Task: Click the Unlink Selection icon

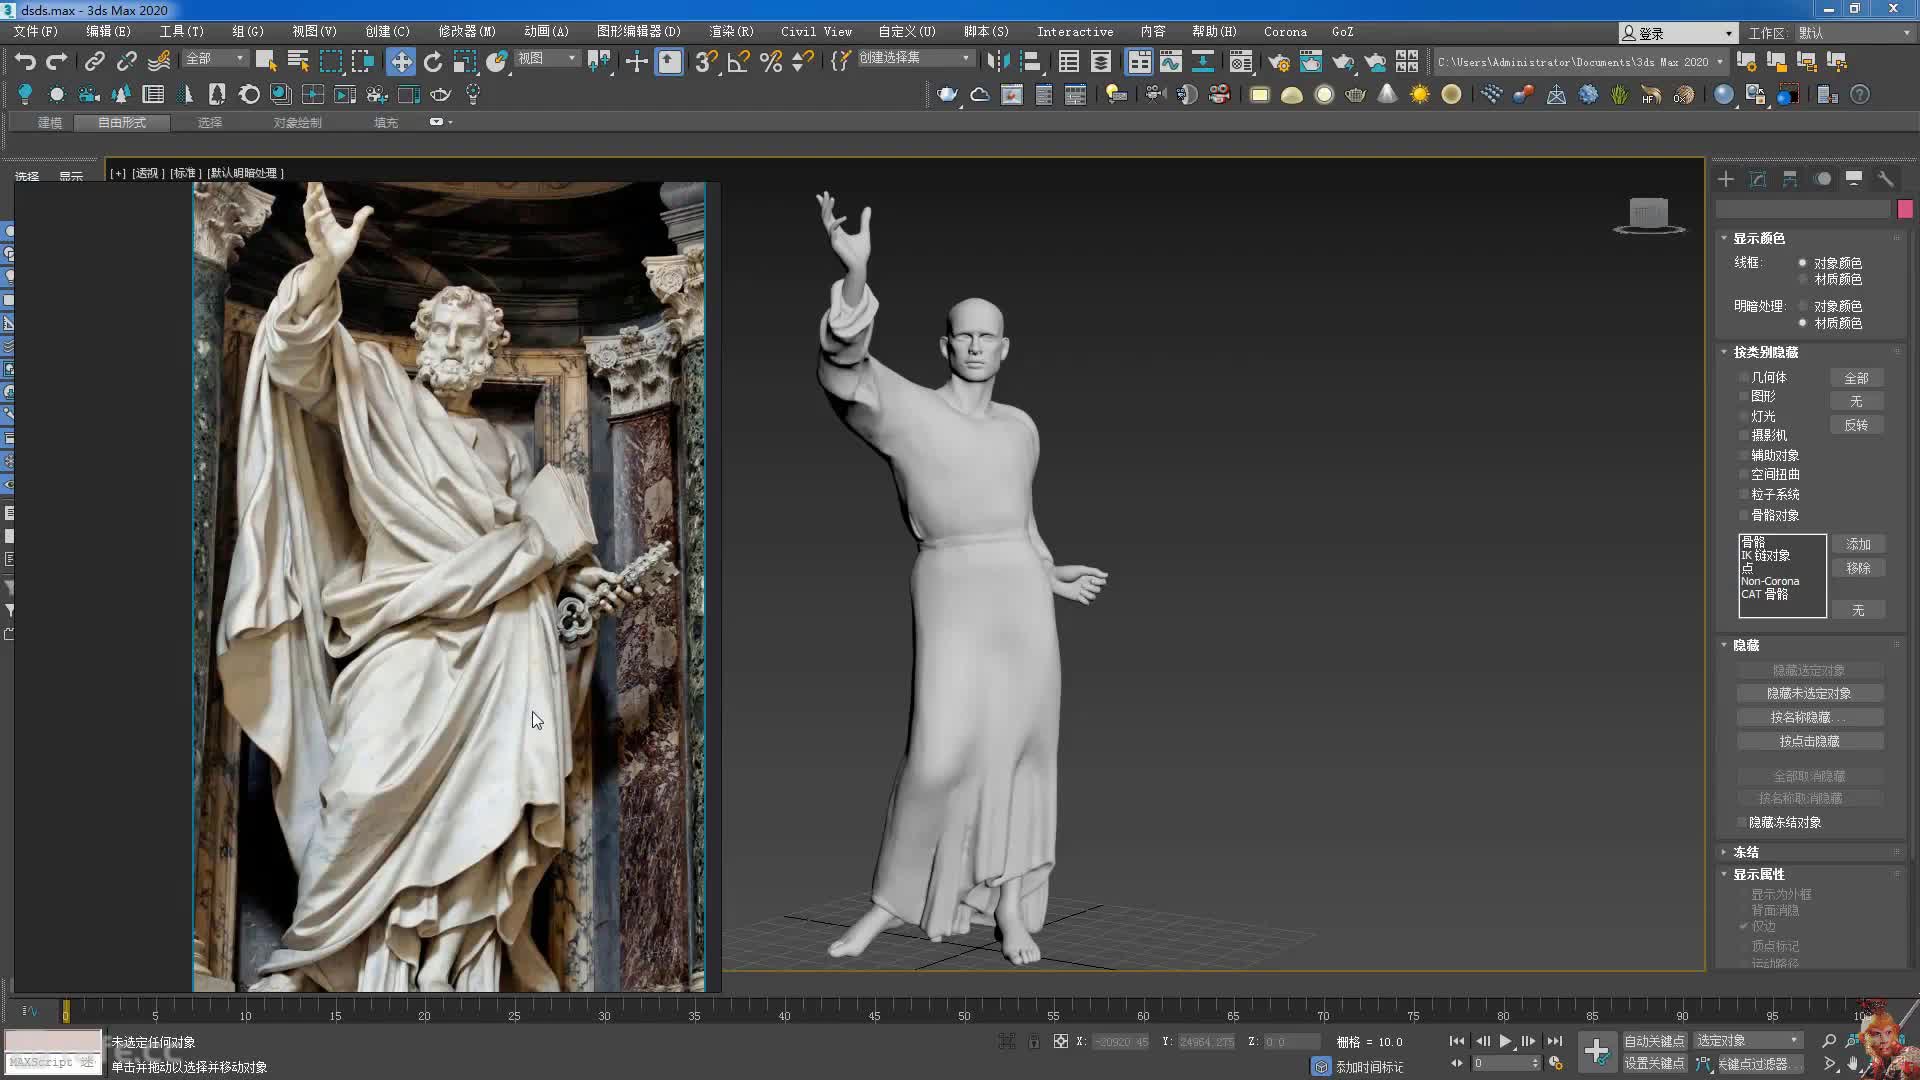Action: point(126,62)
